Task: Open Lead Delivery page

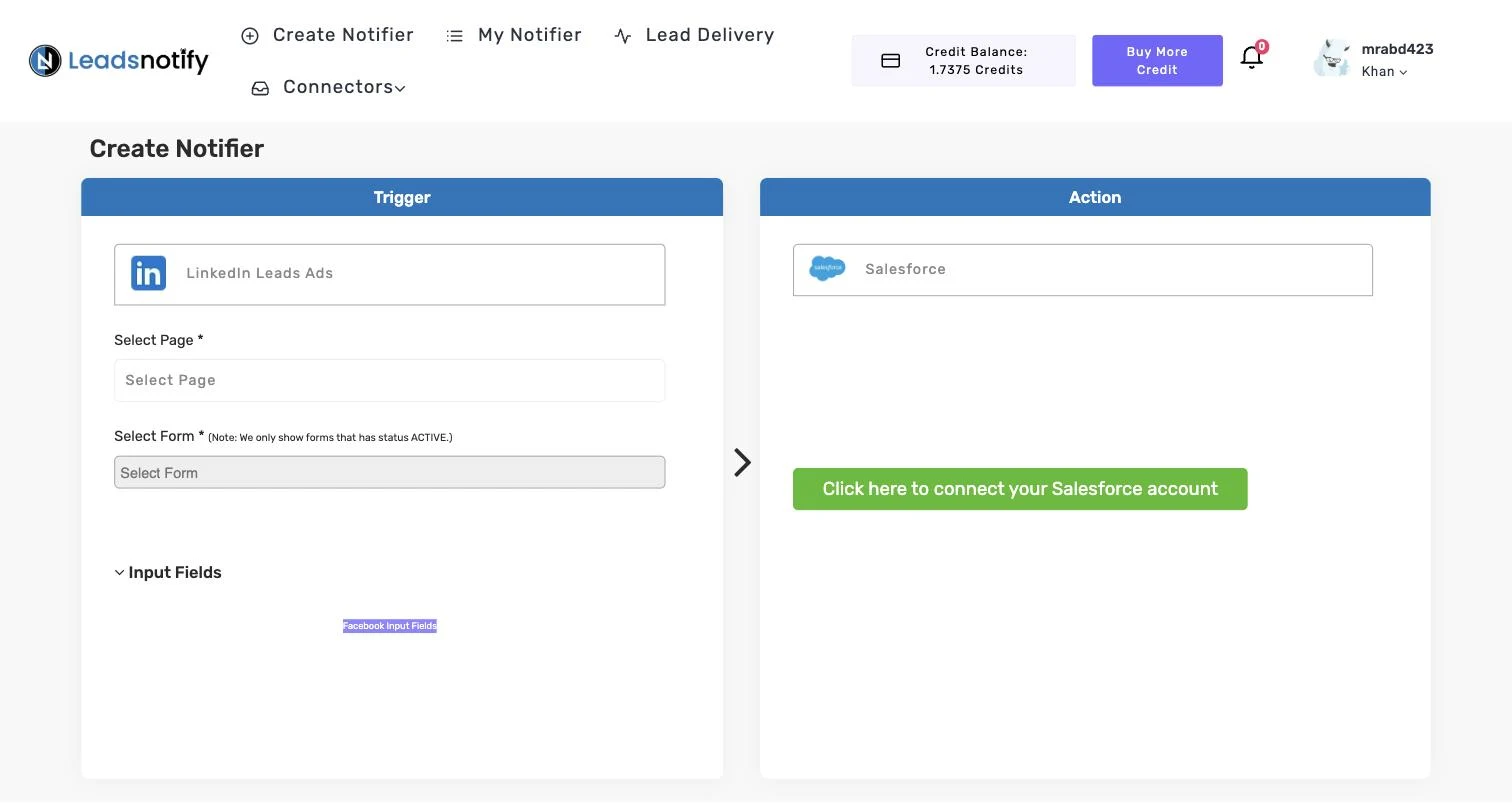Action: (694, 35)
